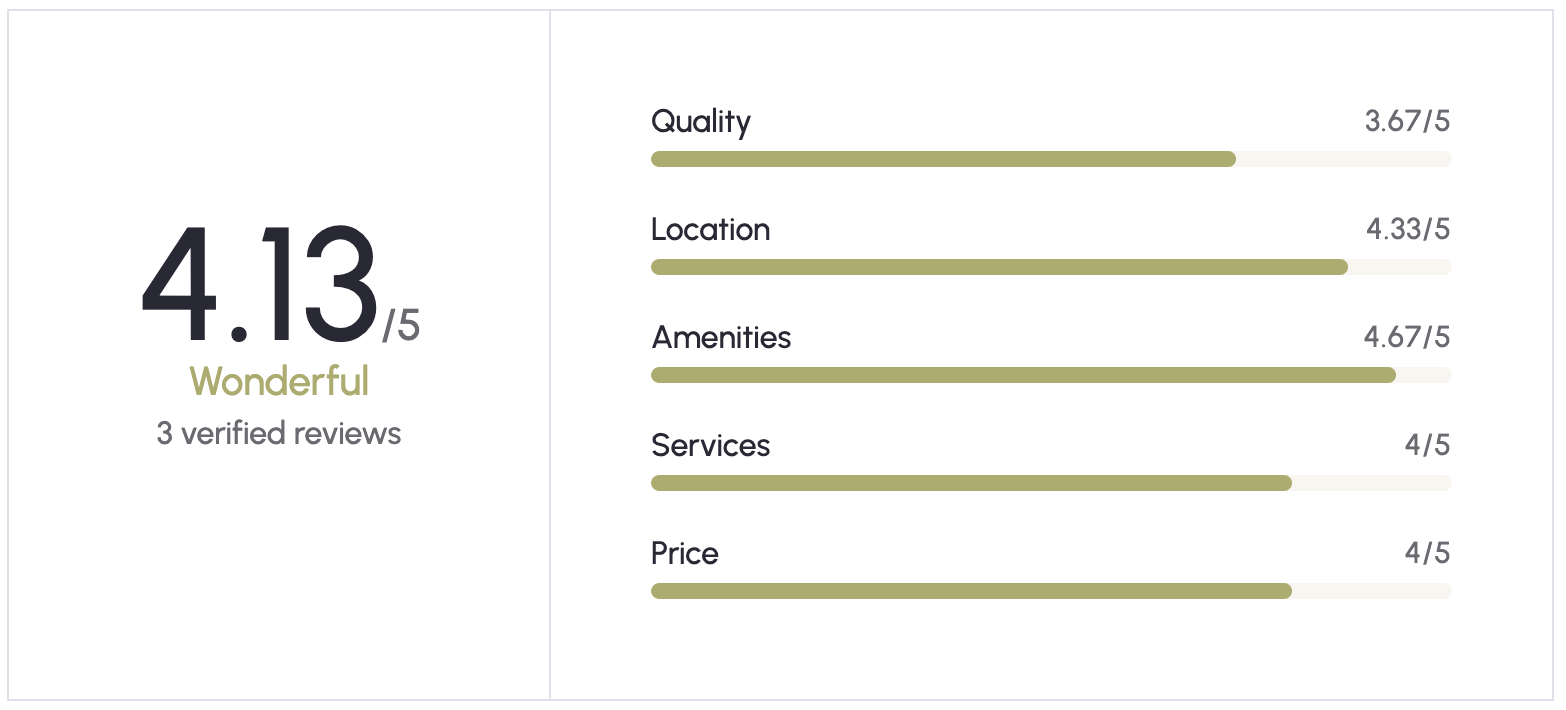Viewport: 1566px width, 710px height.
Task: Open the 3 verified reviews text
Action: click(279, 433)
